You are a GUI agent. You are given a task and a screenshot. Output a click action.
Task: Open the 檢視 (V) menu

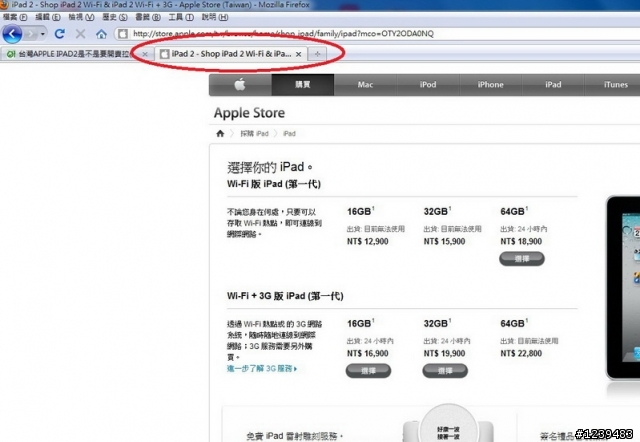[81, 17]
